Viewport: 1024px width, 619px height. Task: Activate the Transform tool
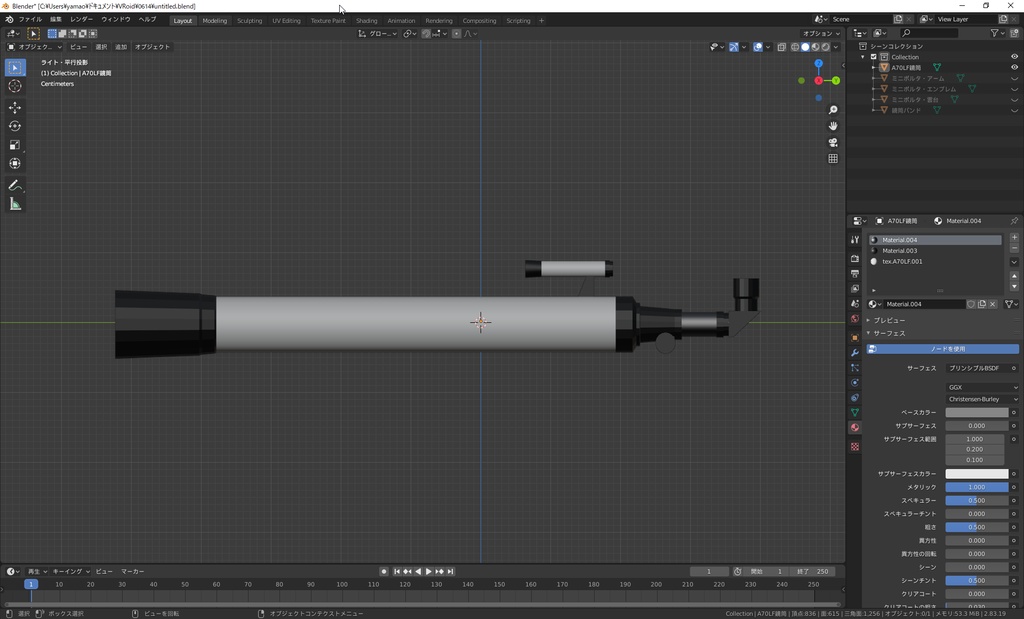15,164
